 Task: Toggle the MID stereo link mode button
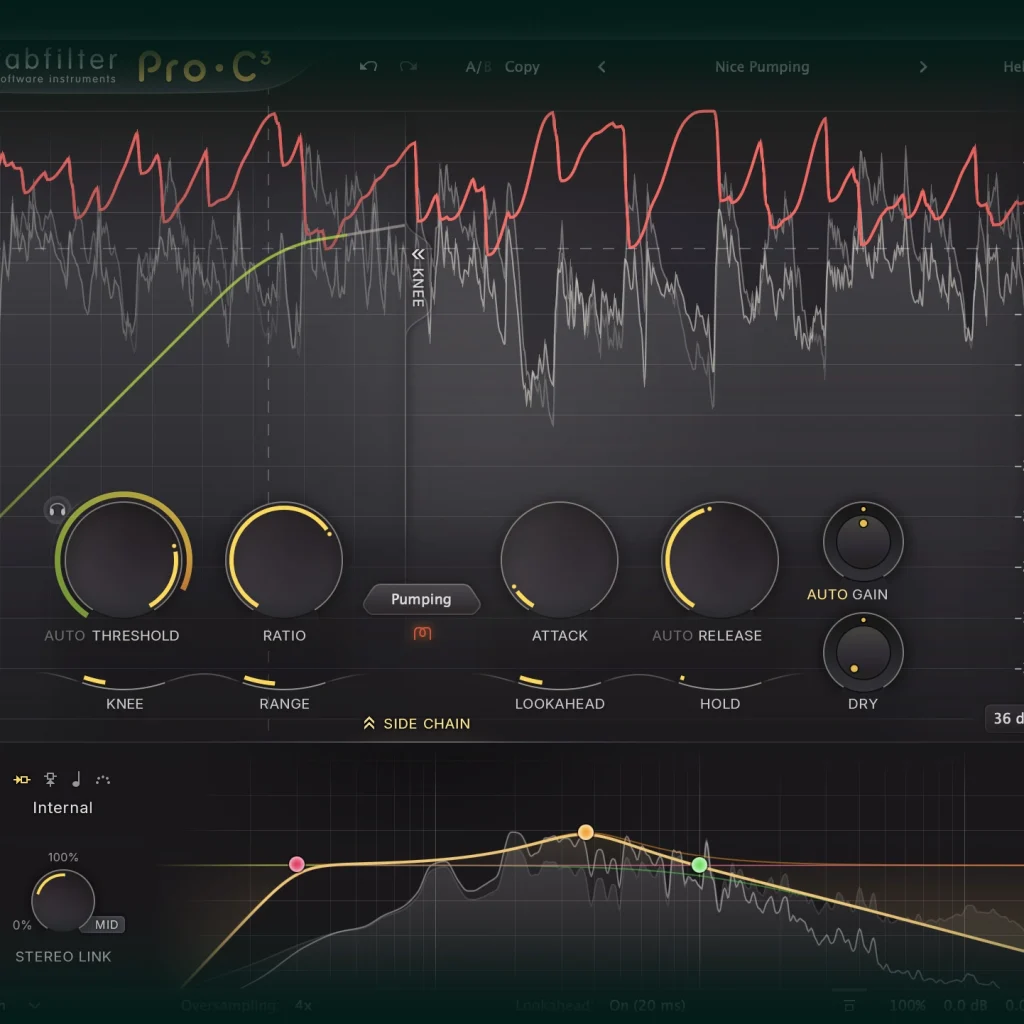[x=106, y=924]
